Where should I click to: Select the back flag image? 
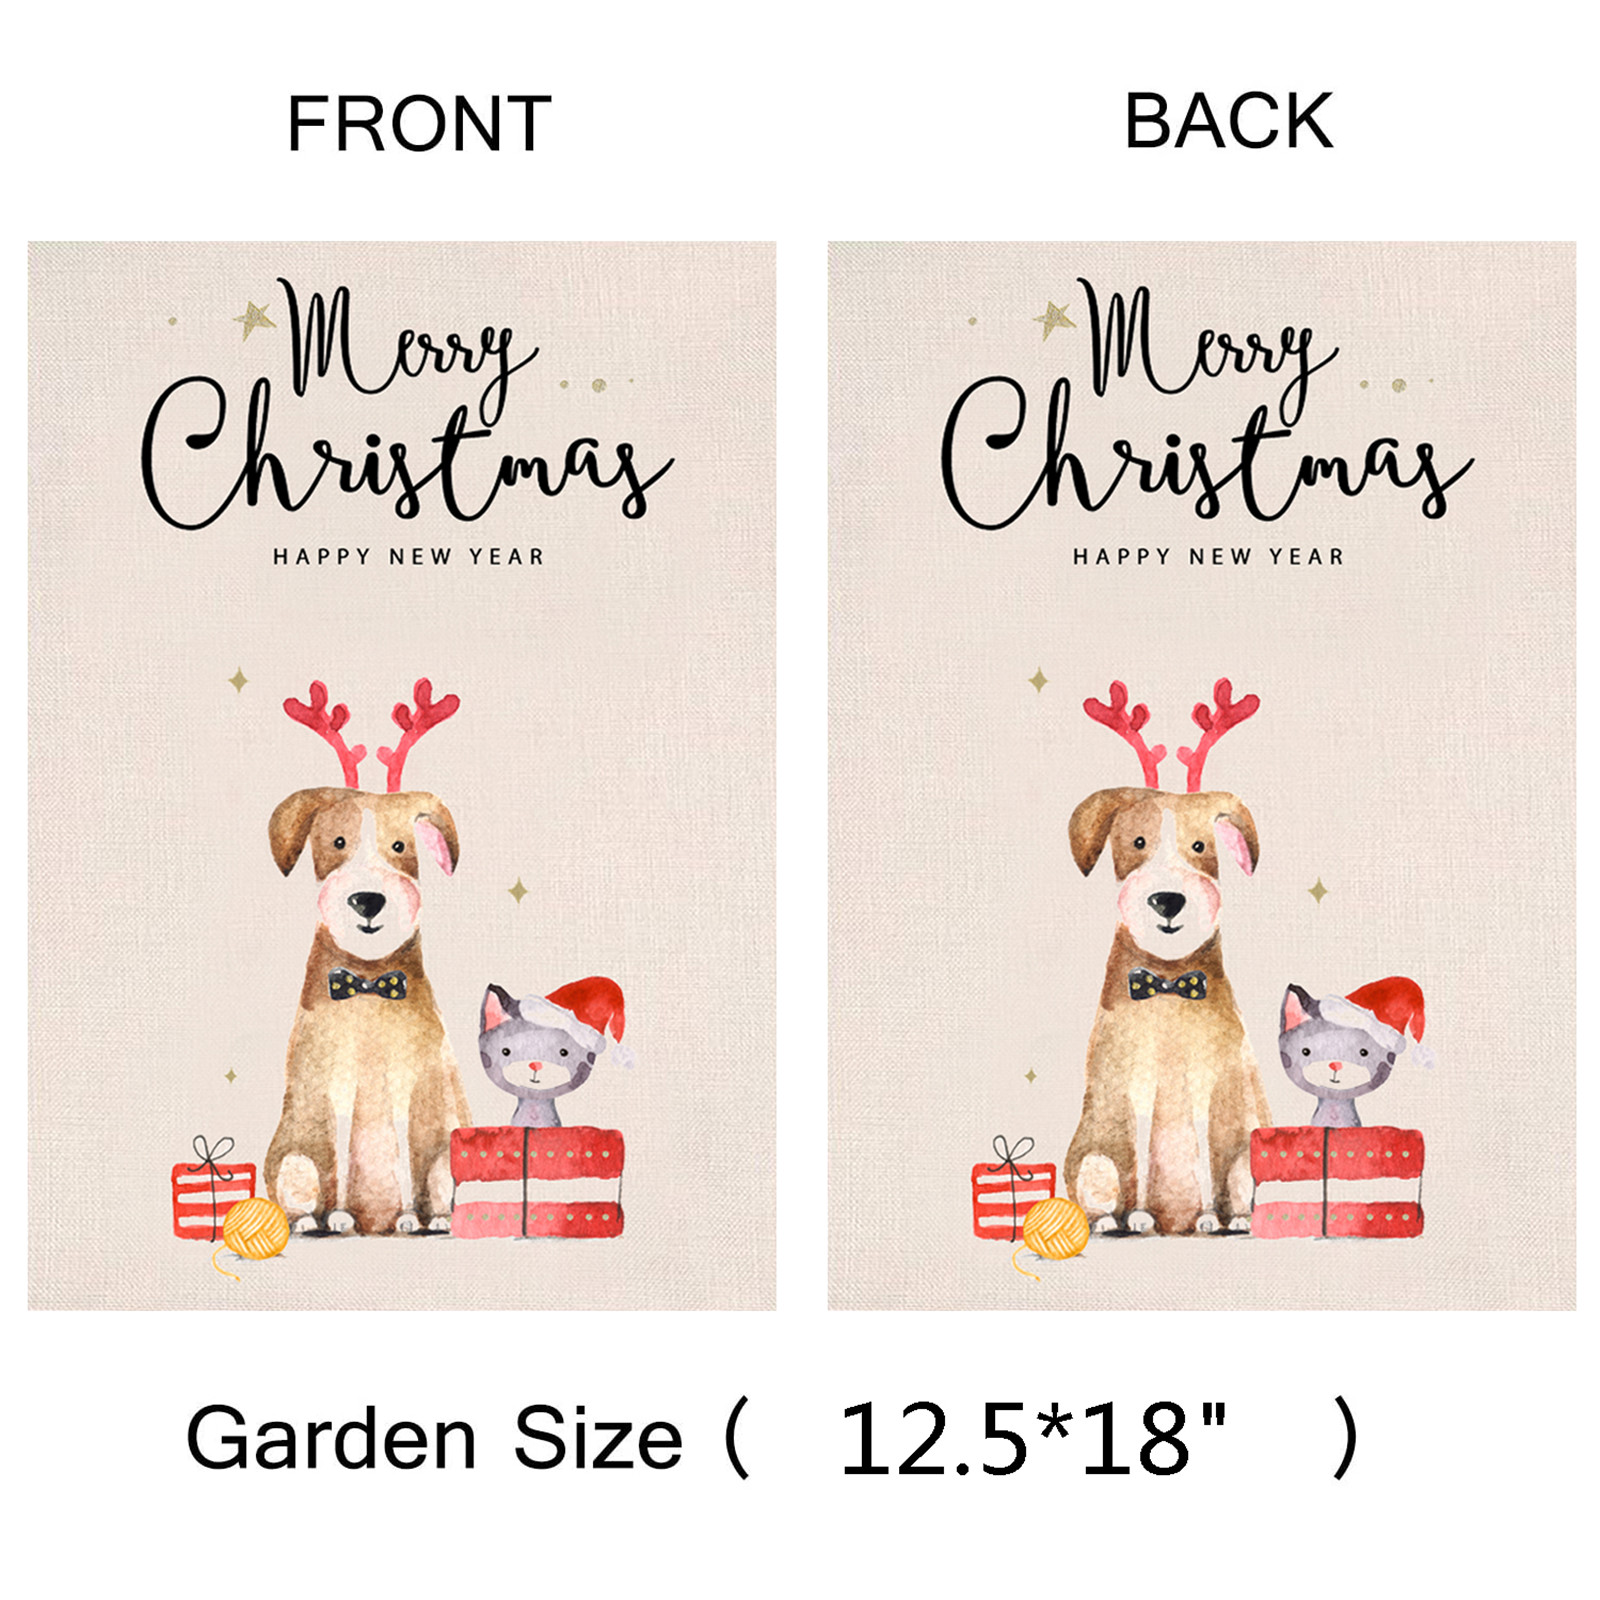pos(1202,775)
